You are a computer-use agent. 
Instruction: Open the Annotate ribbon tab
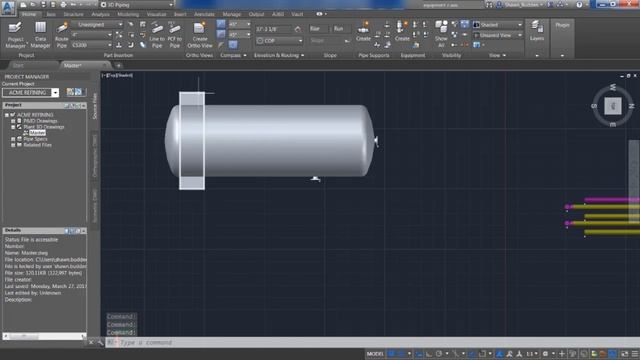[x=204, y=14]
